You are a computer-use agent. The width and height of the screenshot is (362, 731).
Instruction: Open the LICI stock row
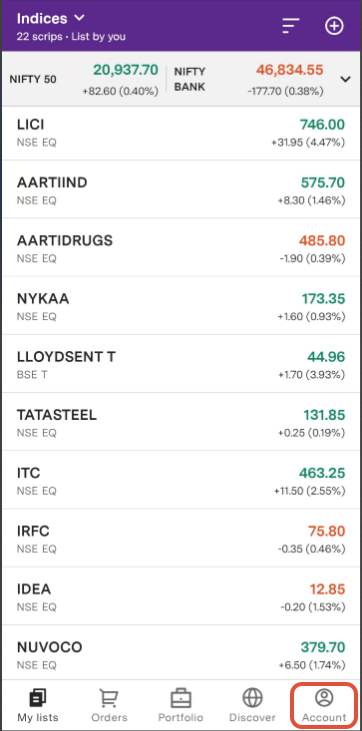pos(181,132)
